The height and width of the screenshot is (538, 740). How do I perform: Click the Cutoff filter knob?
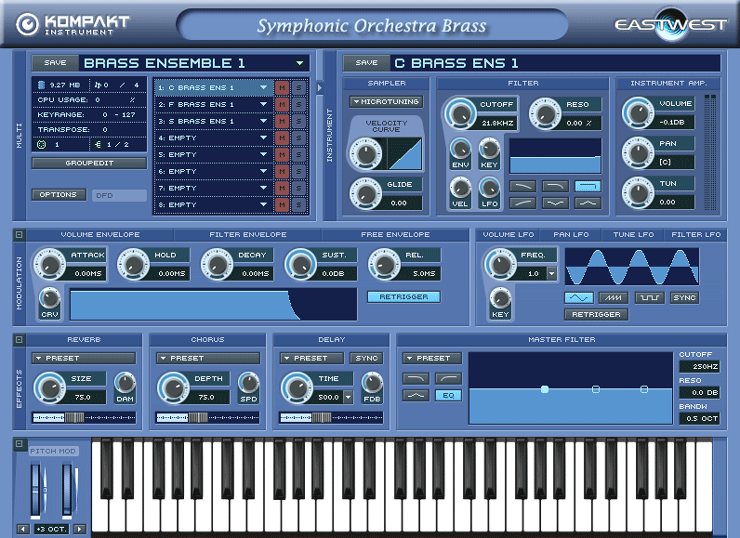click(460, 114)
